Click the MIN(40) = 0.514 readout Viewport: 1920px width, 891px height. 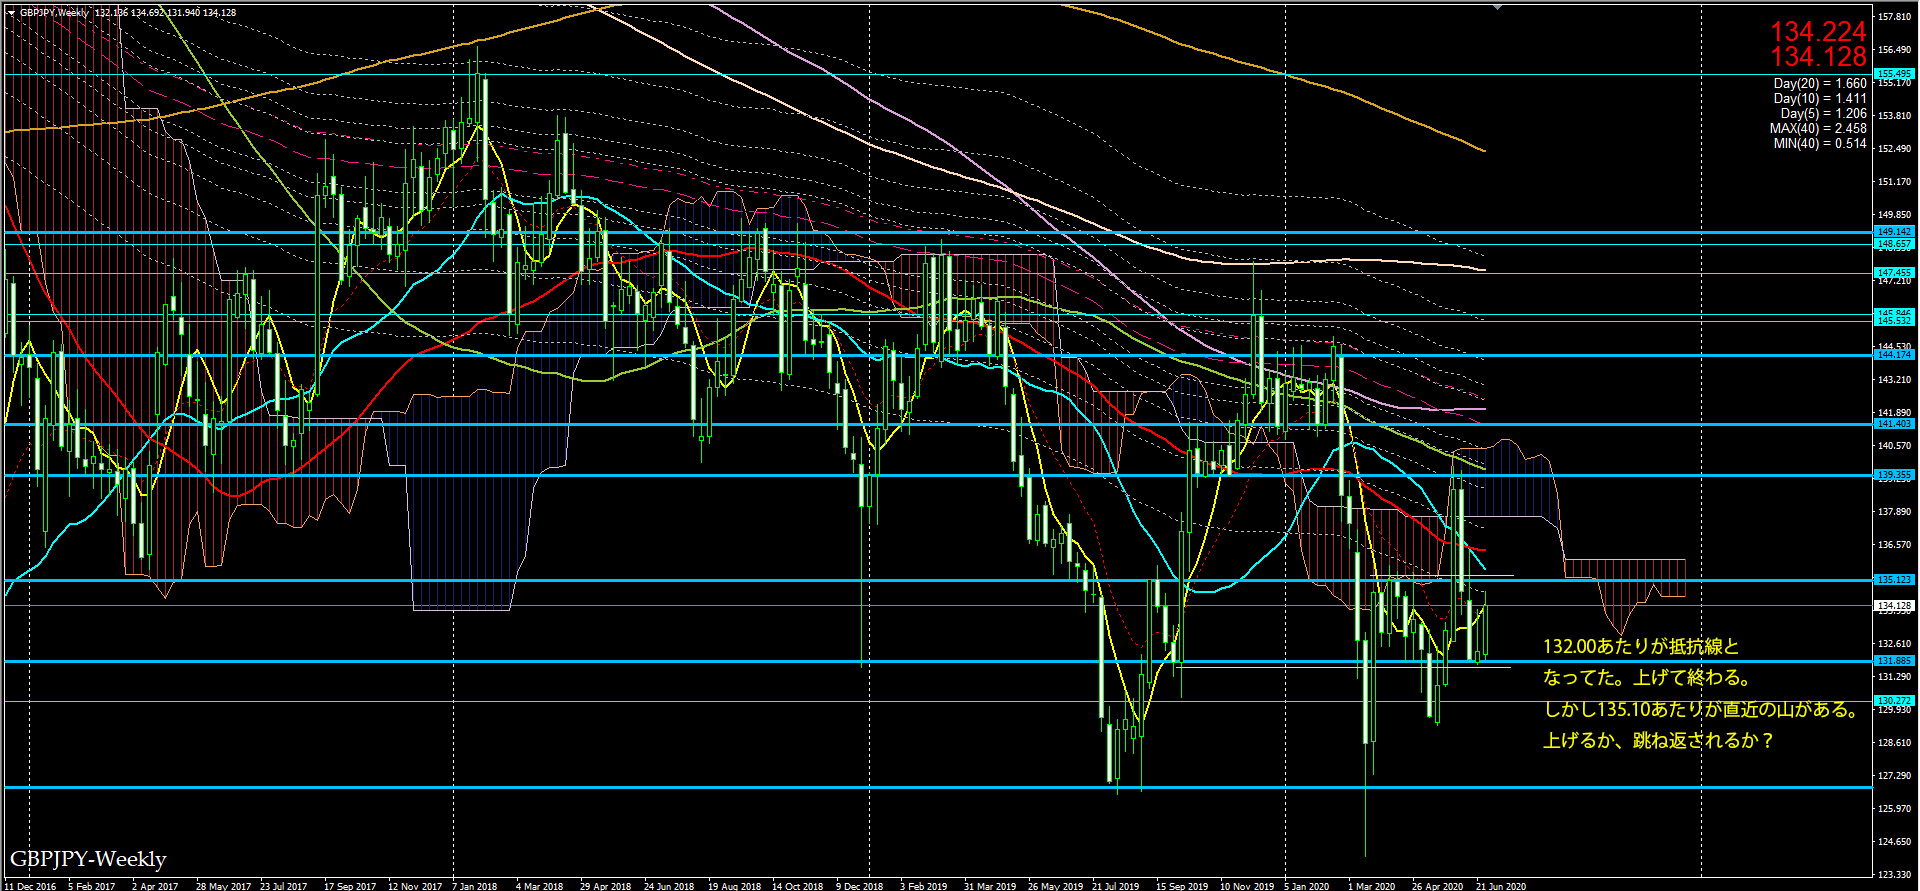pos(1820,144)
